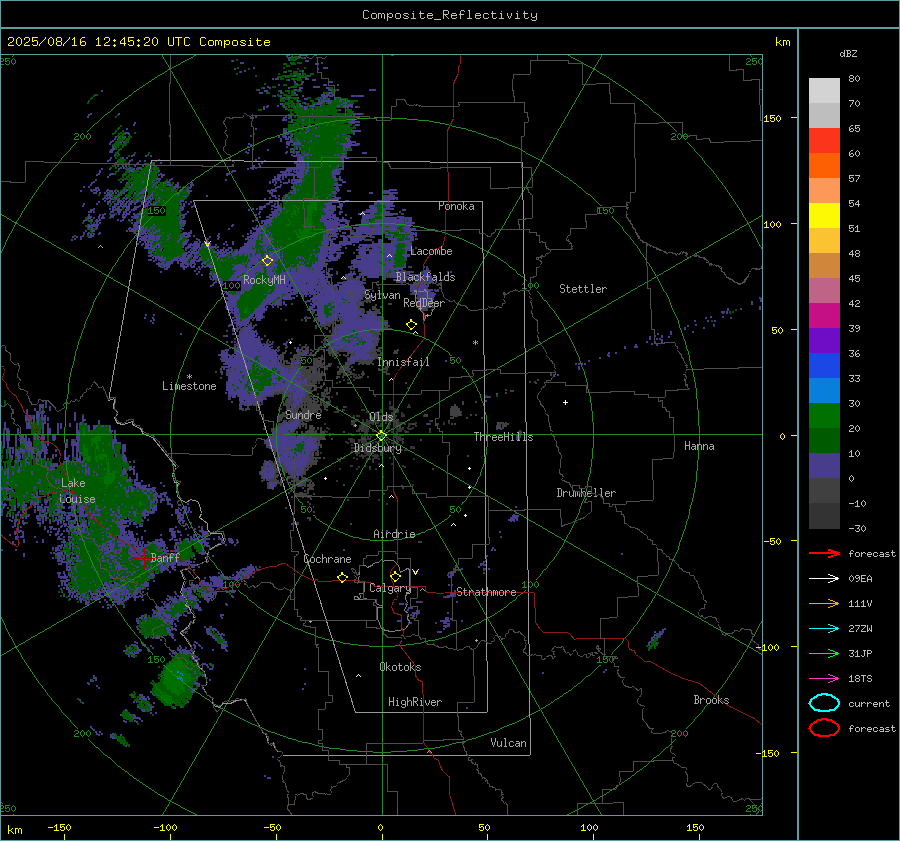Click the Banff location label
Viewport: 900px width, 841px height.
coord(165,557)
